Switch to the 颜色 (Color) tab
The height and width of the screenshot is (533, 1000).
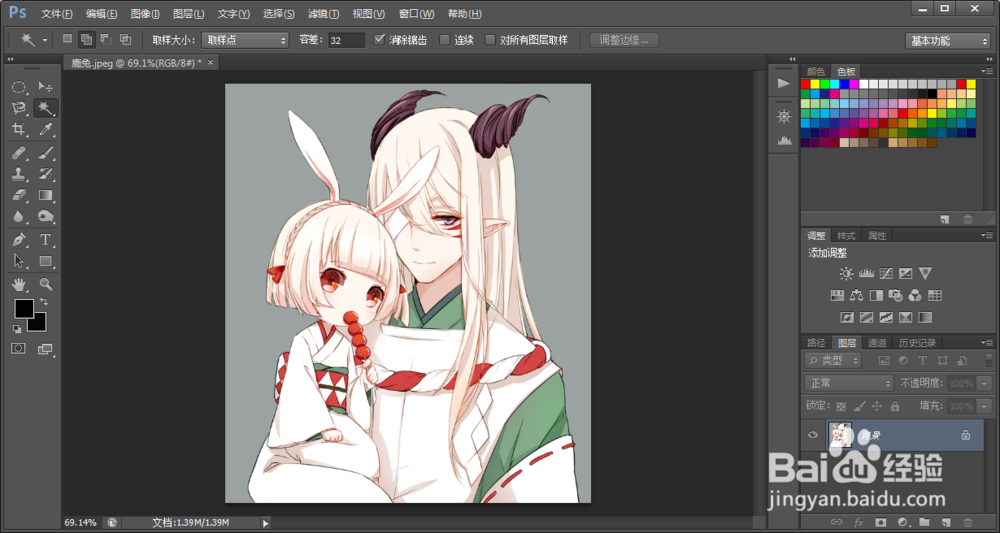tap(816, 71)
